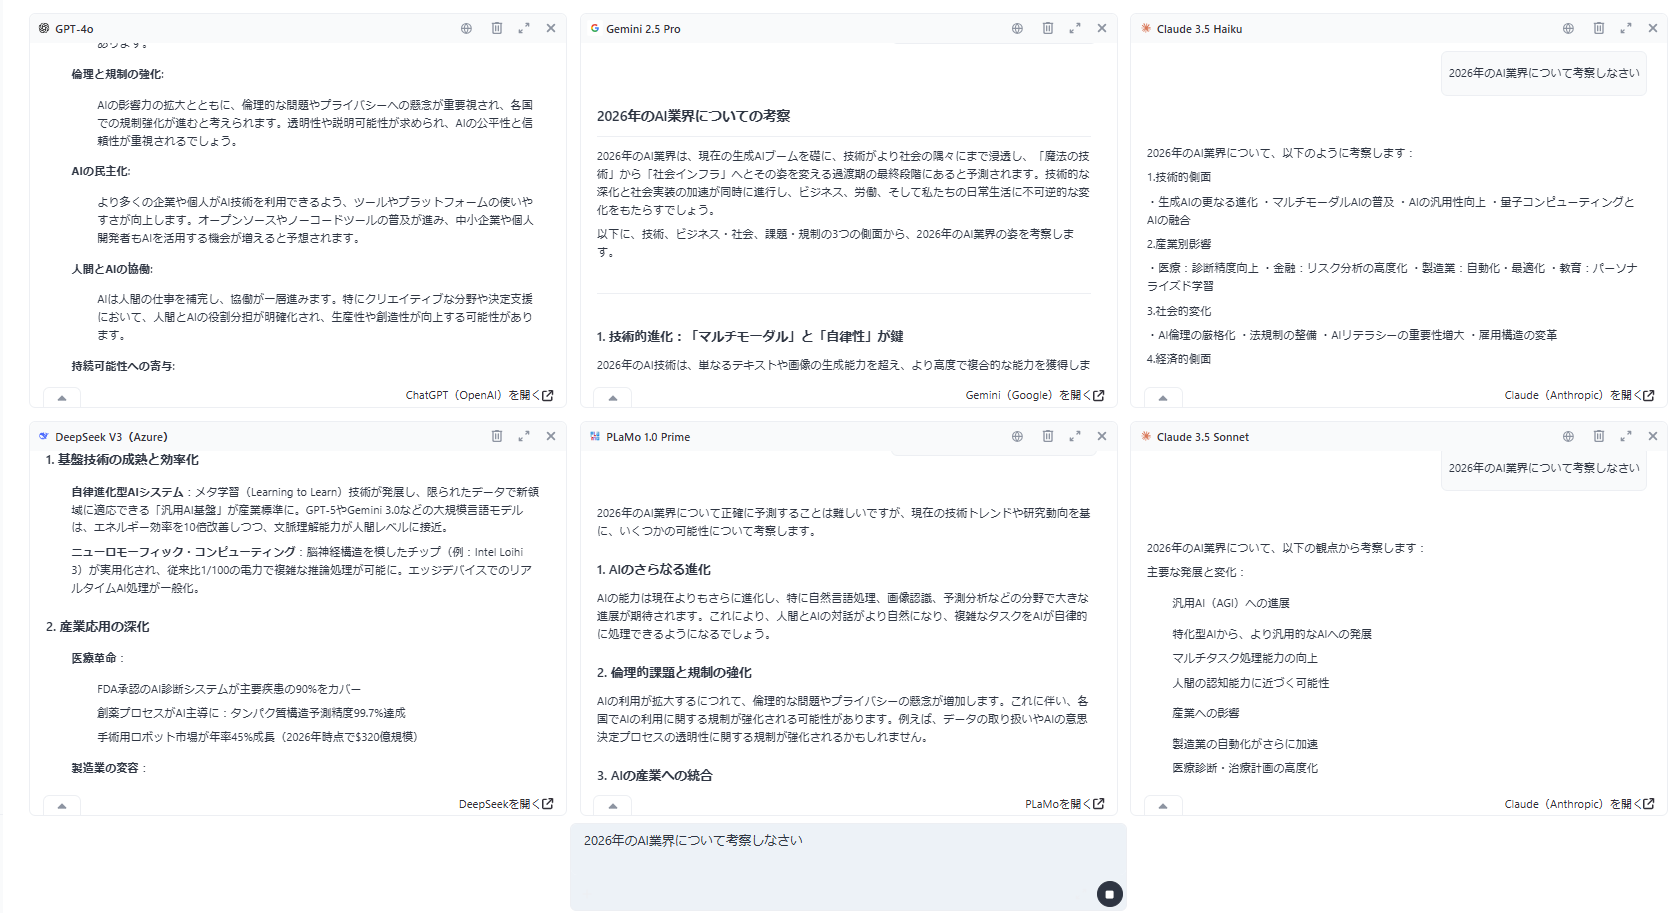The height and width of the screenshot is (913, 1672).
Task: Click 汎用AI（AGI）への進展 line in Sonnet panel
Action: coord(1231,603)
